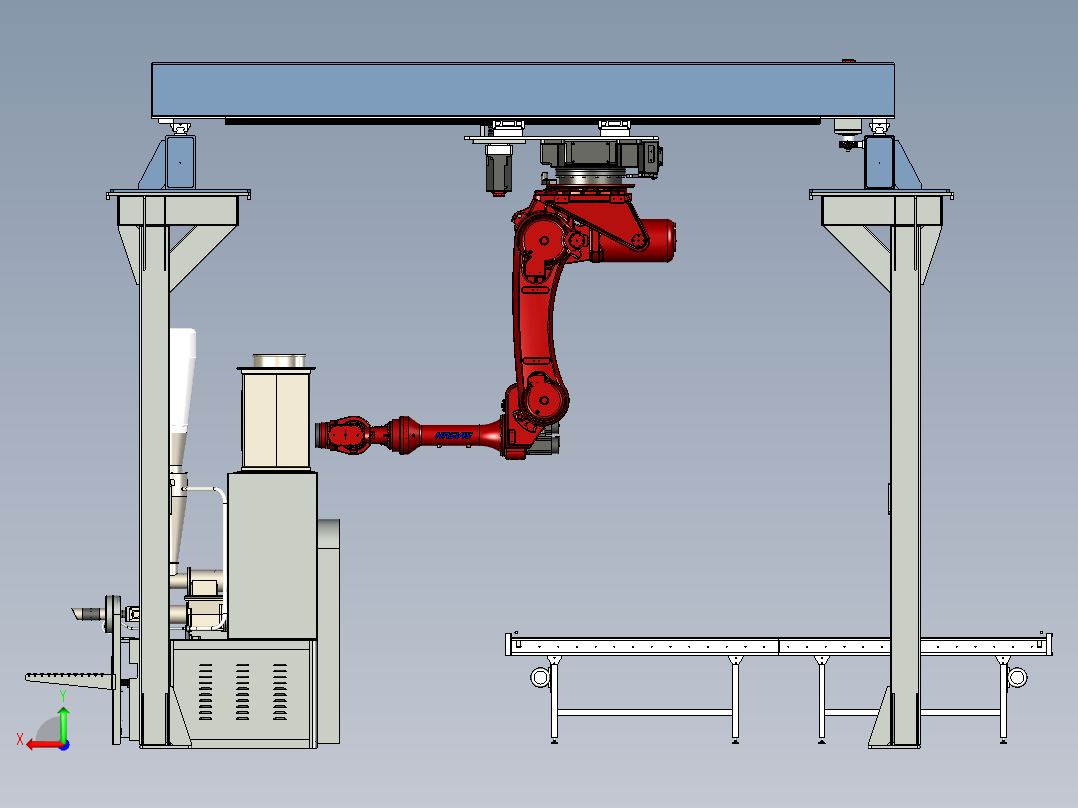The width and height of the screenshot is (1078, 808).
Task: Click the red X axis arrow of the triad
Action: (43, 745)
